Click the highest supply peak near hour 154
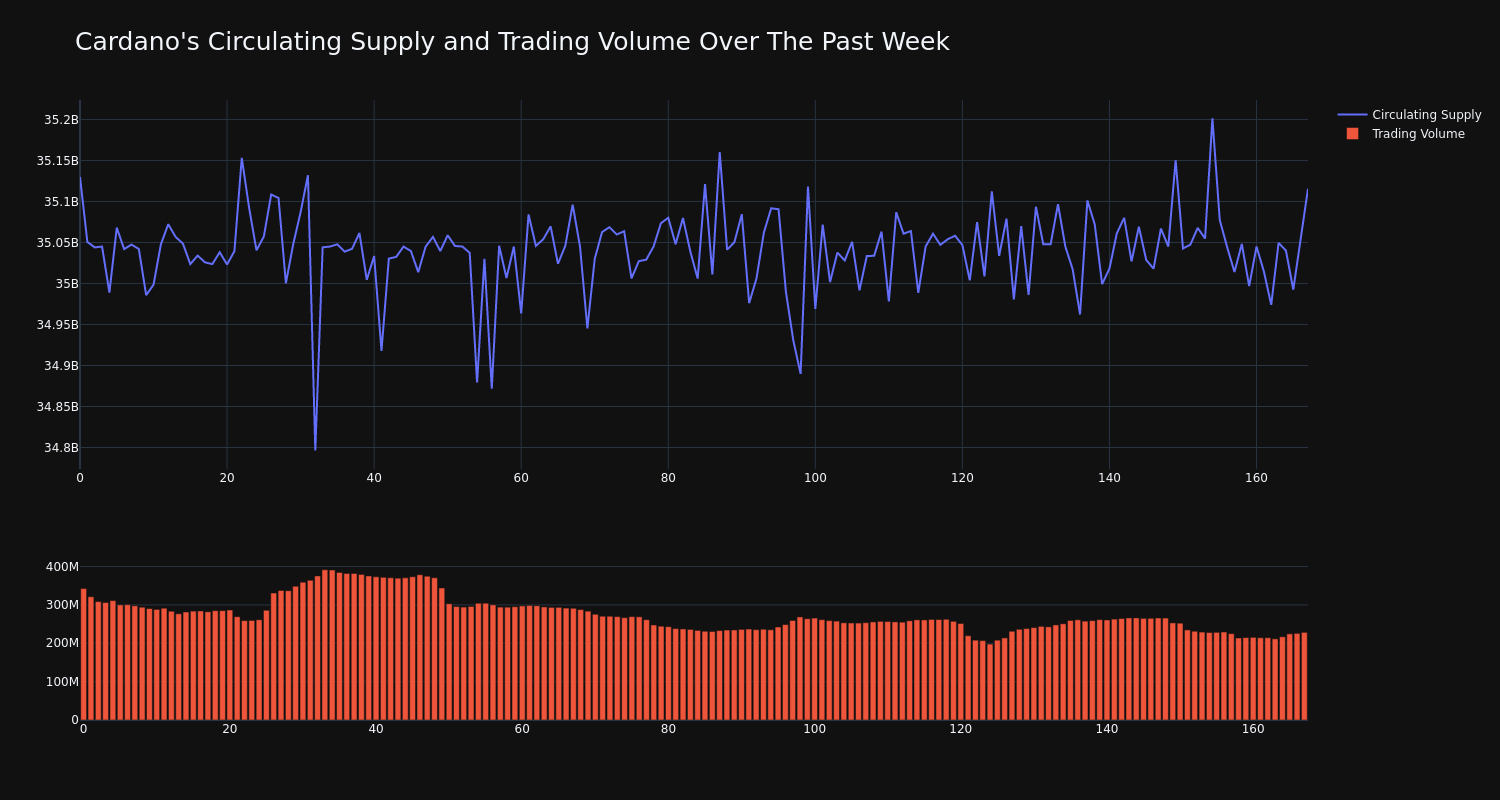The width and height of the screenshot is (1500, 800). pos(1212,120)
